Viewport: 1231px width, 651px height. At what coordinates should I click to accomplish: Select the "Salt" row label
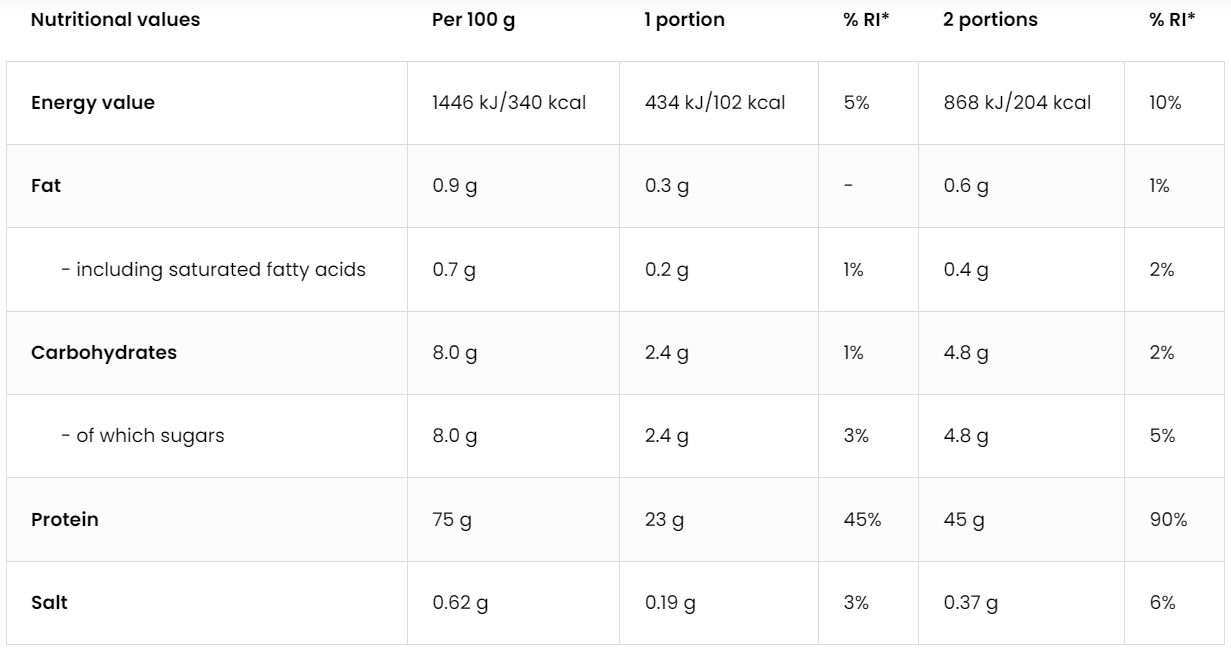pos(50,603)
